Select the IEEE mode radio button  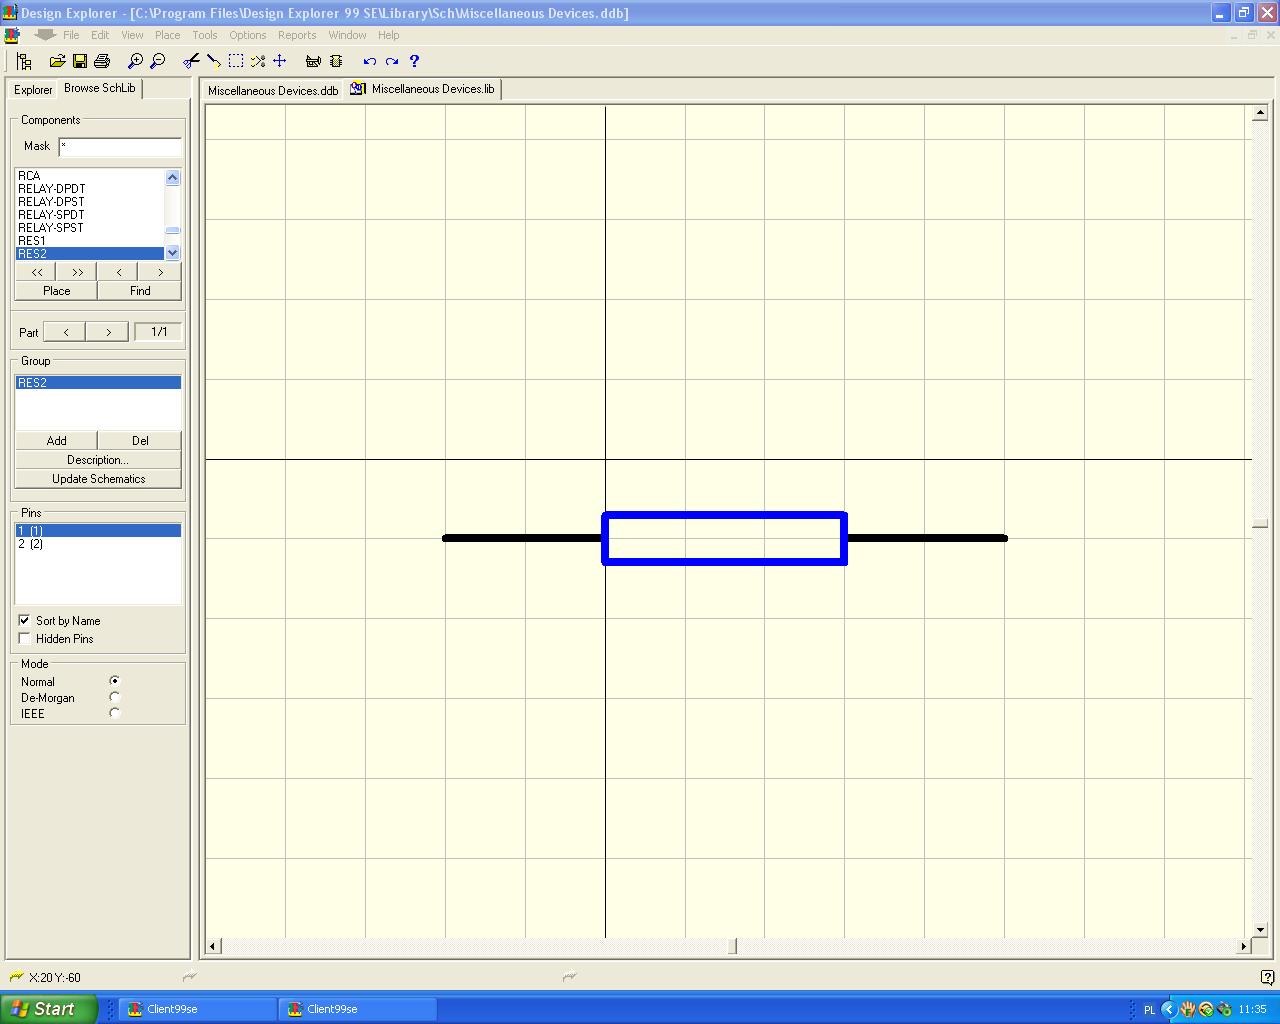click(114, 713)
